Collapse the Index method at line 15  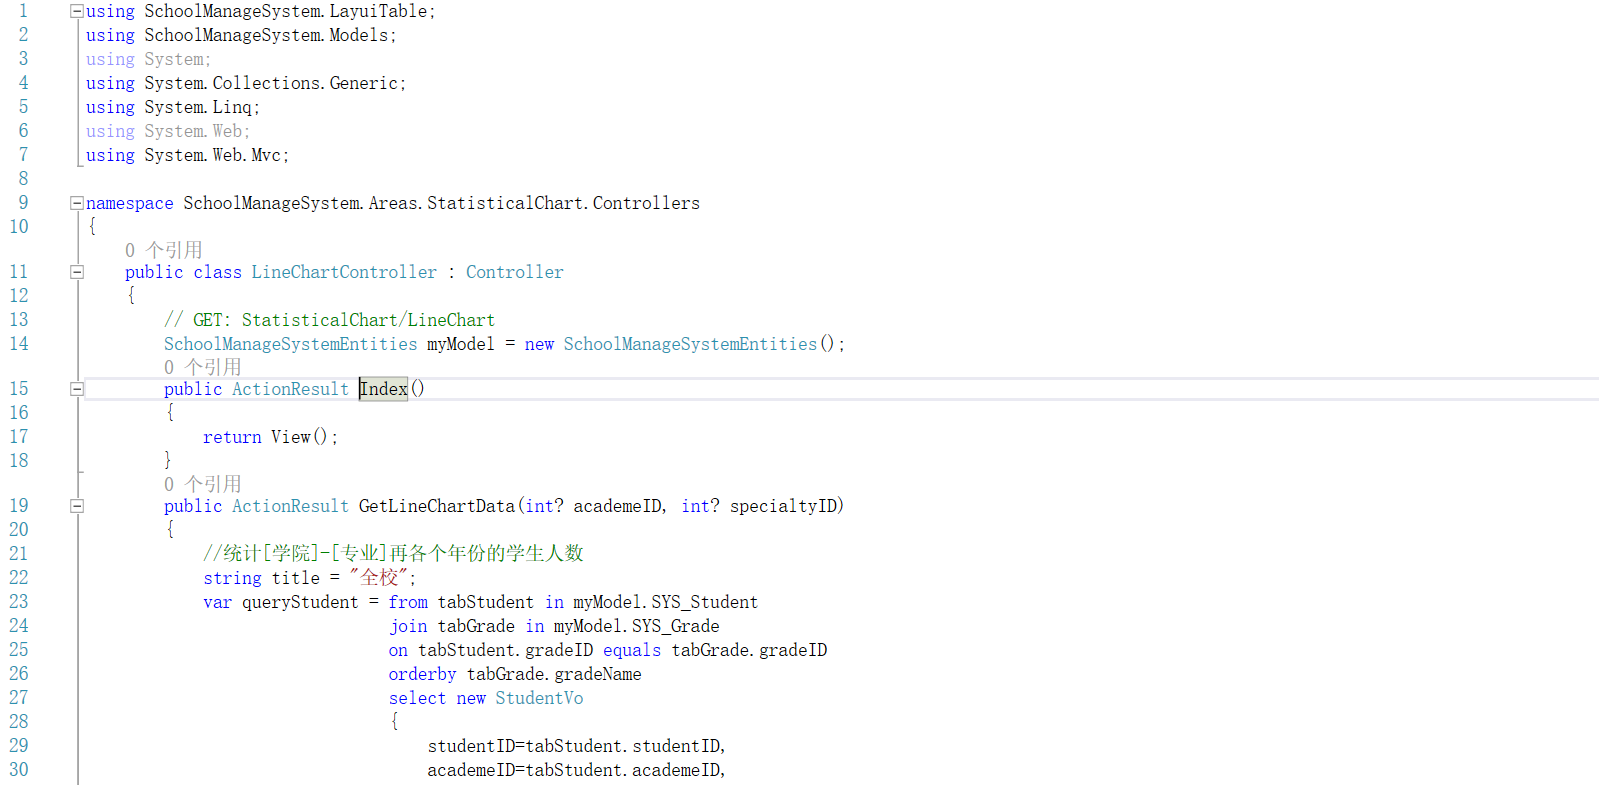(x=77, y=389)
